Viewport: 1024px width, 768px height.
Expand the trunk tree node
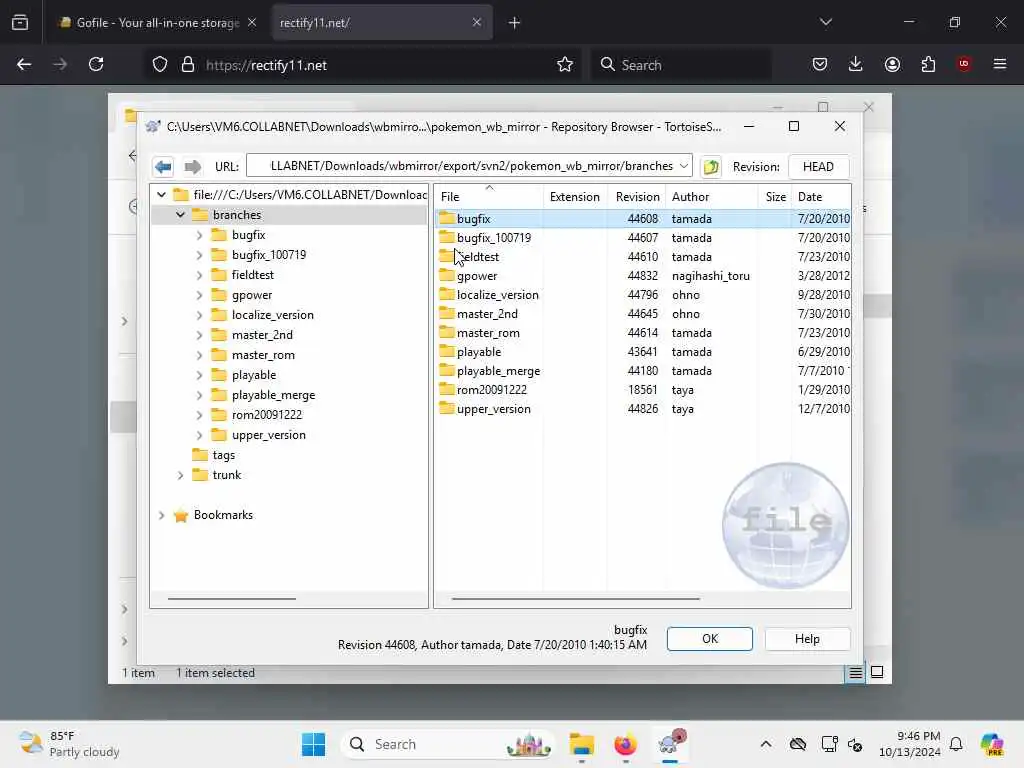[180, 475]
